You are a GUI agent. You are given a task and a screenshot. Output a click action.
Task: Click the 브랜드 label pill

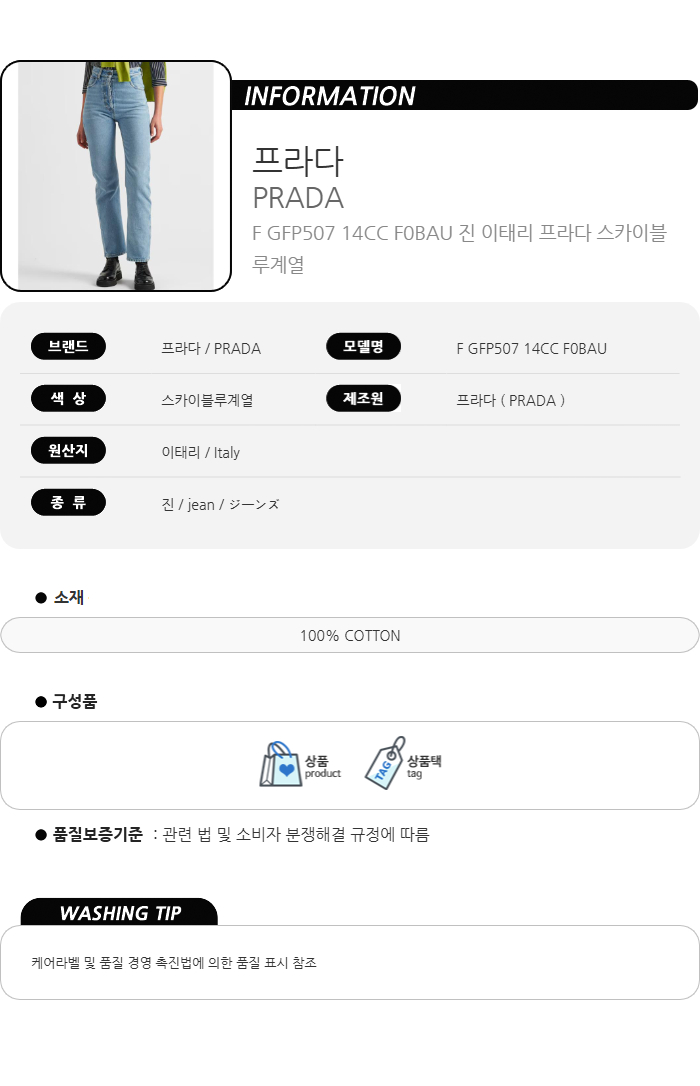point(68,347)
